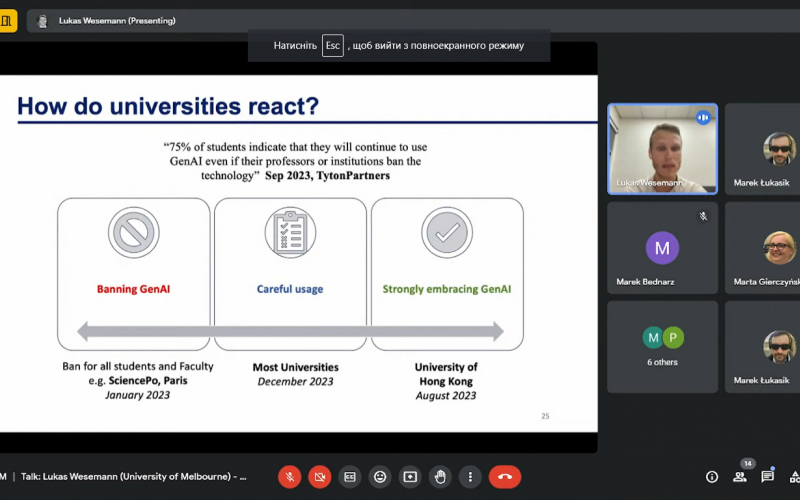Click the 'Careful usage' label
Image resolution: width=800 pixels, height=500 pixels.
click(290, 289)
